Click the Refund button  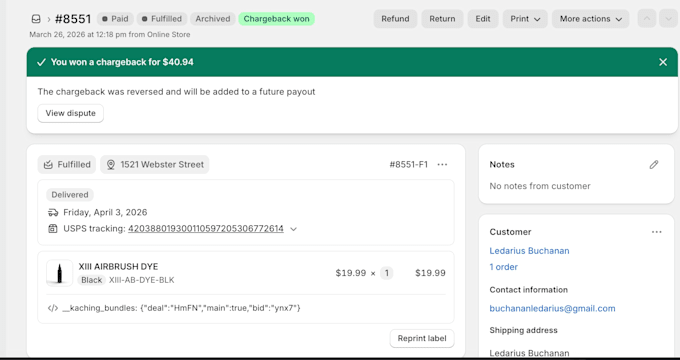click(x=395, y=19)
